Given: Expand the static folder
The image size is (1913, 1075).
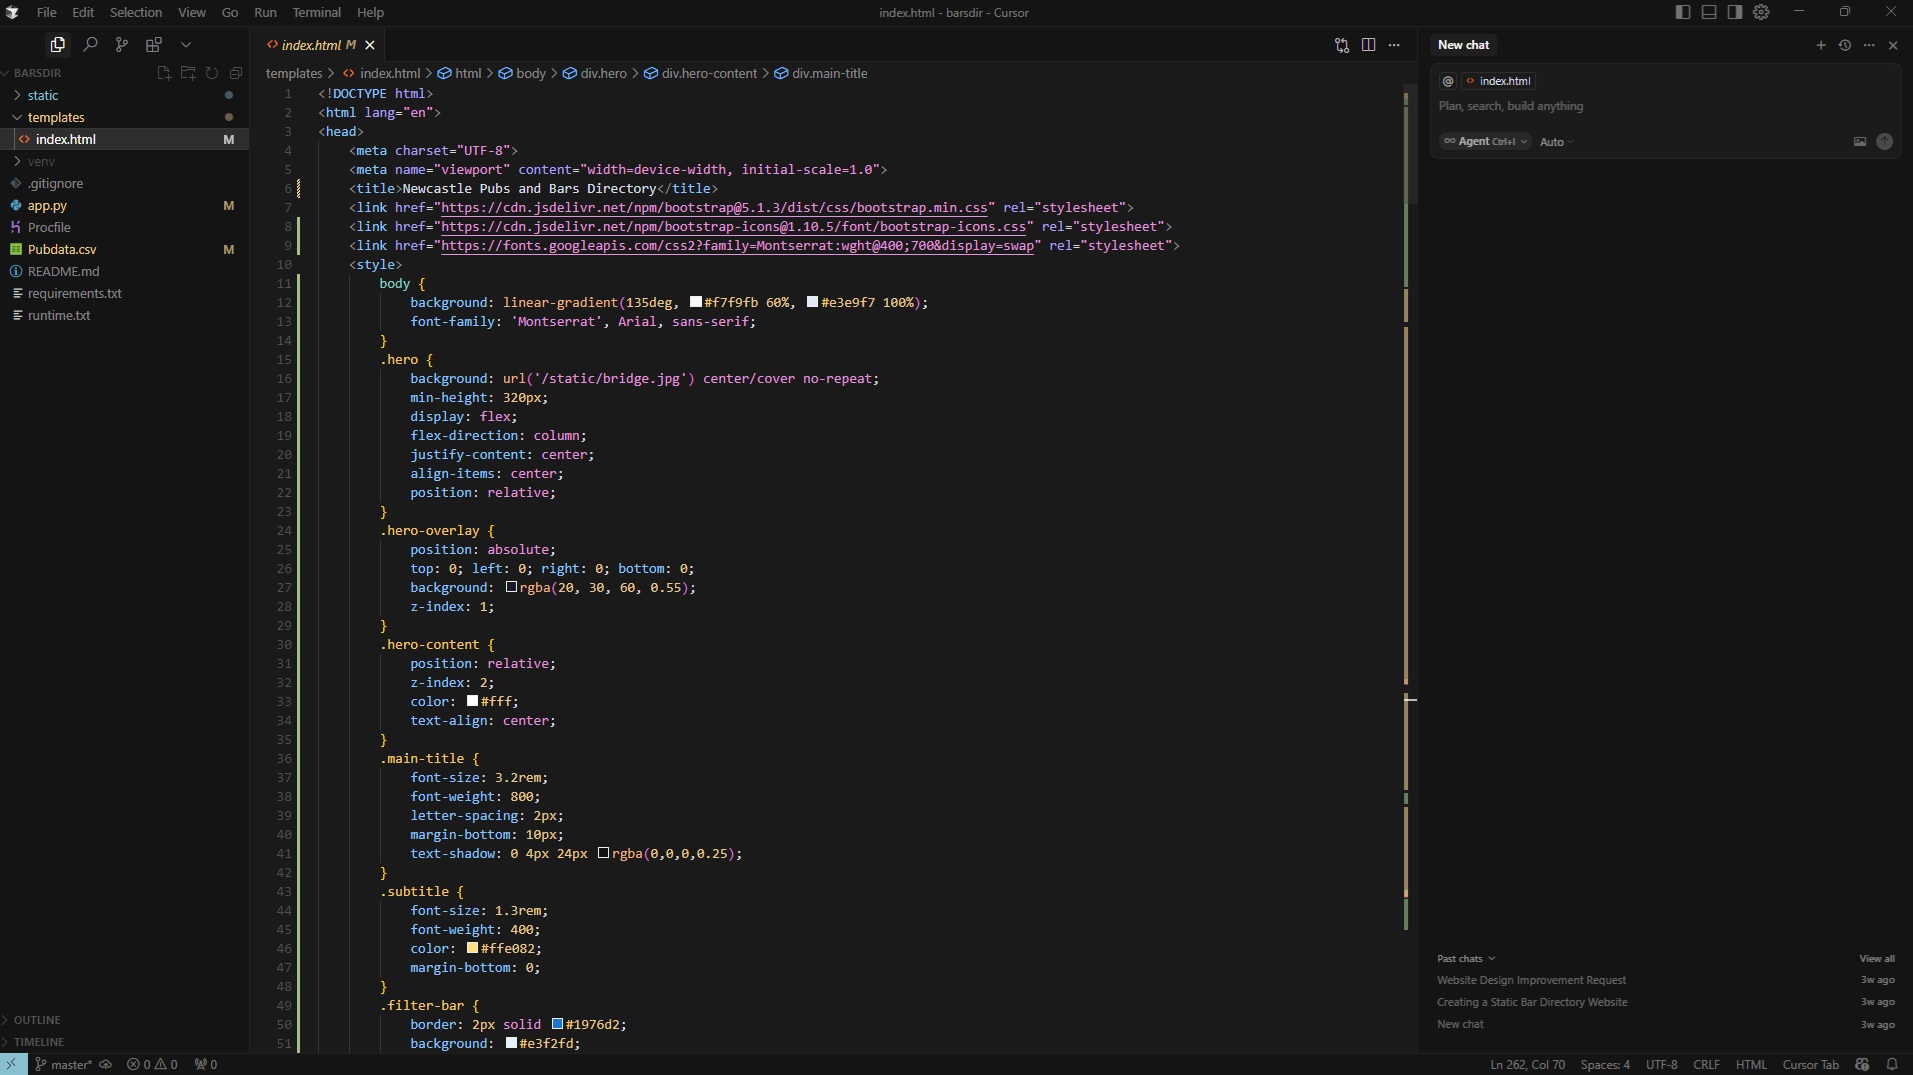Looking at the screenshot, I should (42, 95).
